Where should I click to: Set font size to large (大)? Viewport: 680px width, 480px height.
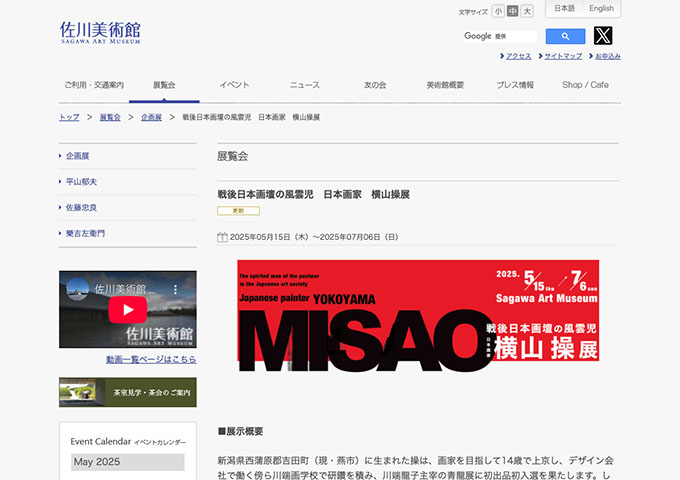[x=527, y=11]
